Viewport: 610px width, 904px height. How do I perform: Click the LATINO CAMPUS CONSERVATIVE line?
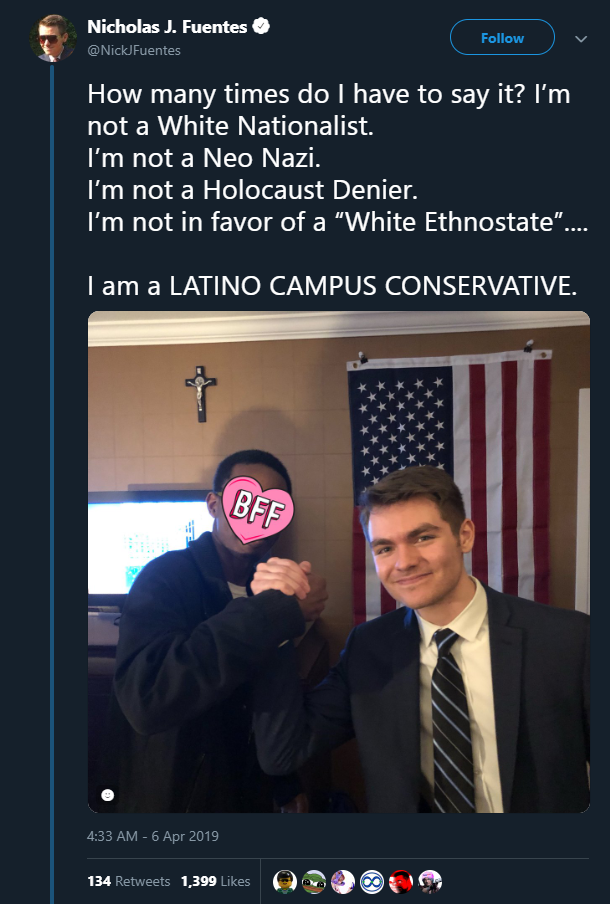(x=332, y=285)
